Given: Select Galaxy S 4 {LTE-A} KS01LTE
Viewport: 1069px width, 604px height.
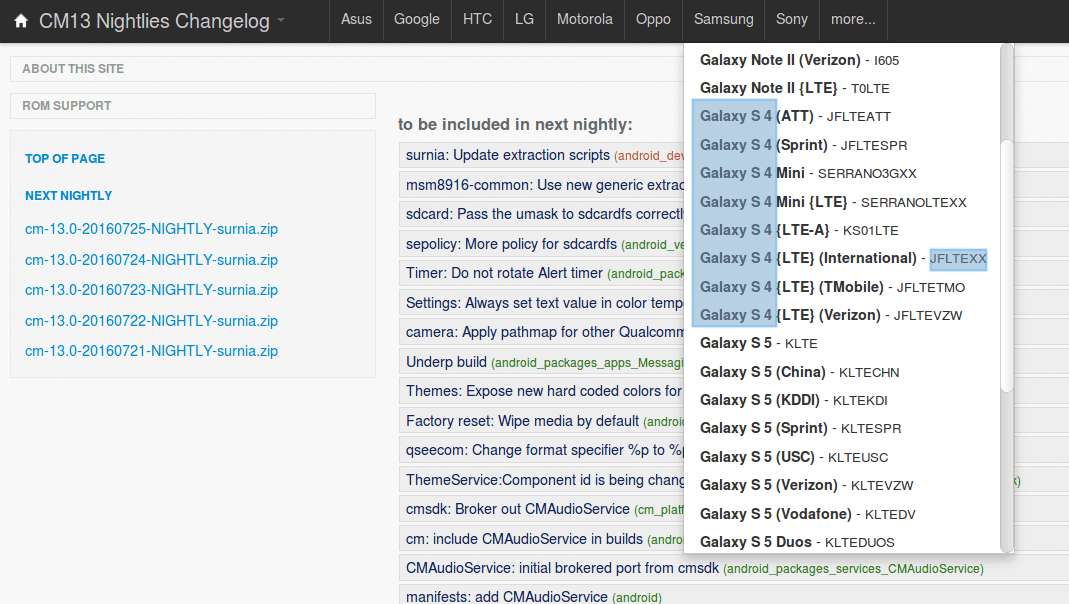Looking at the screenshot, I should (x=799, y=230).
